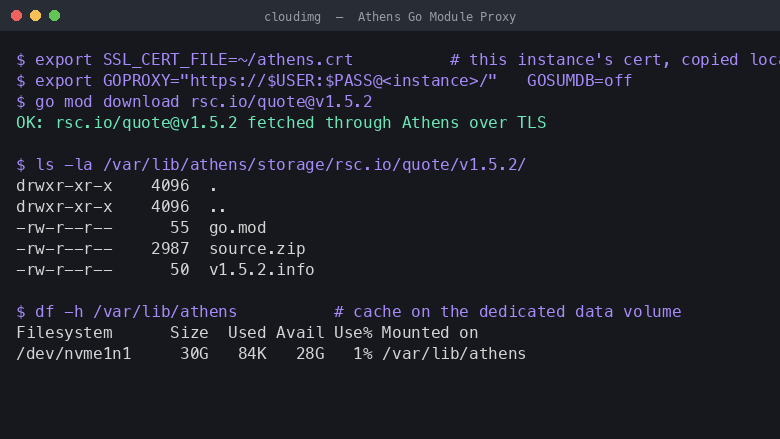Close the terminal with the red button

16,16
